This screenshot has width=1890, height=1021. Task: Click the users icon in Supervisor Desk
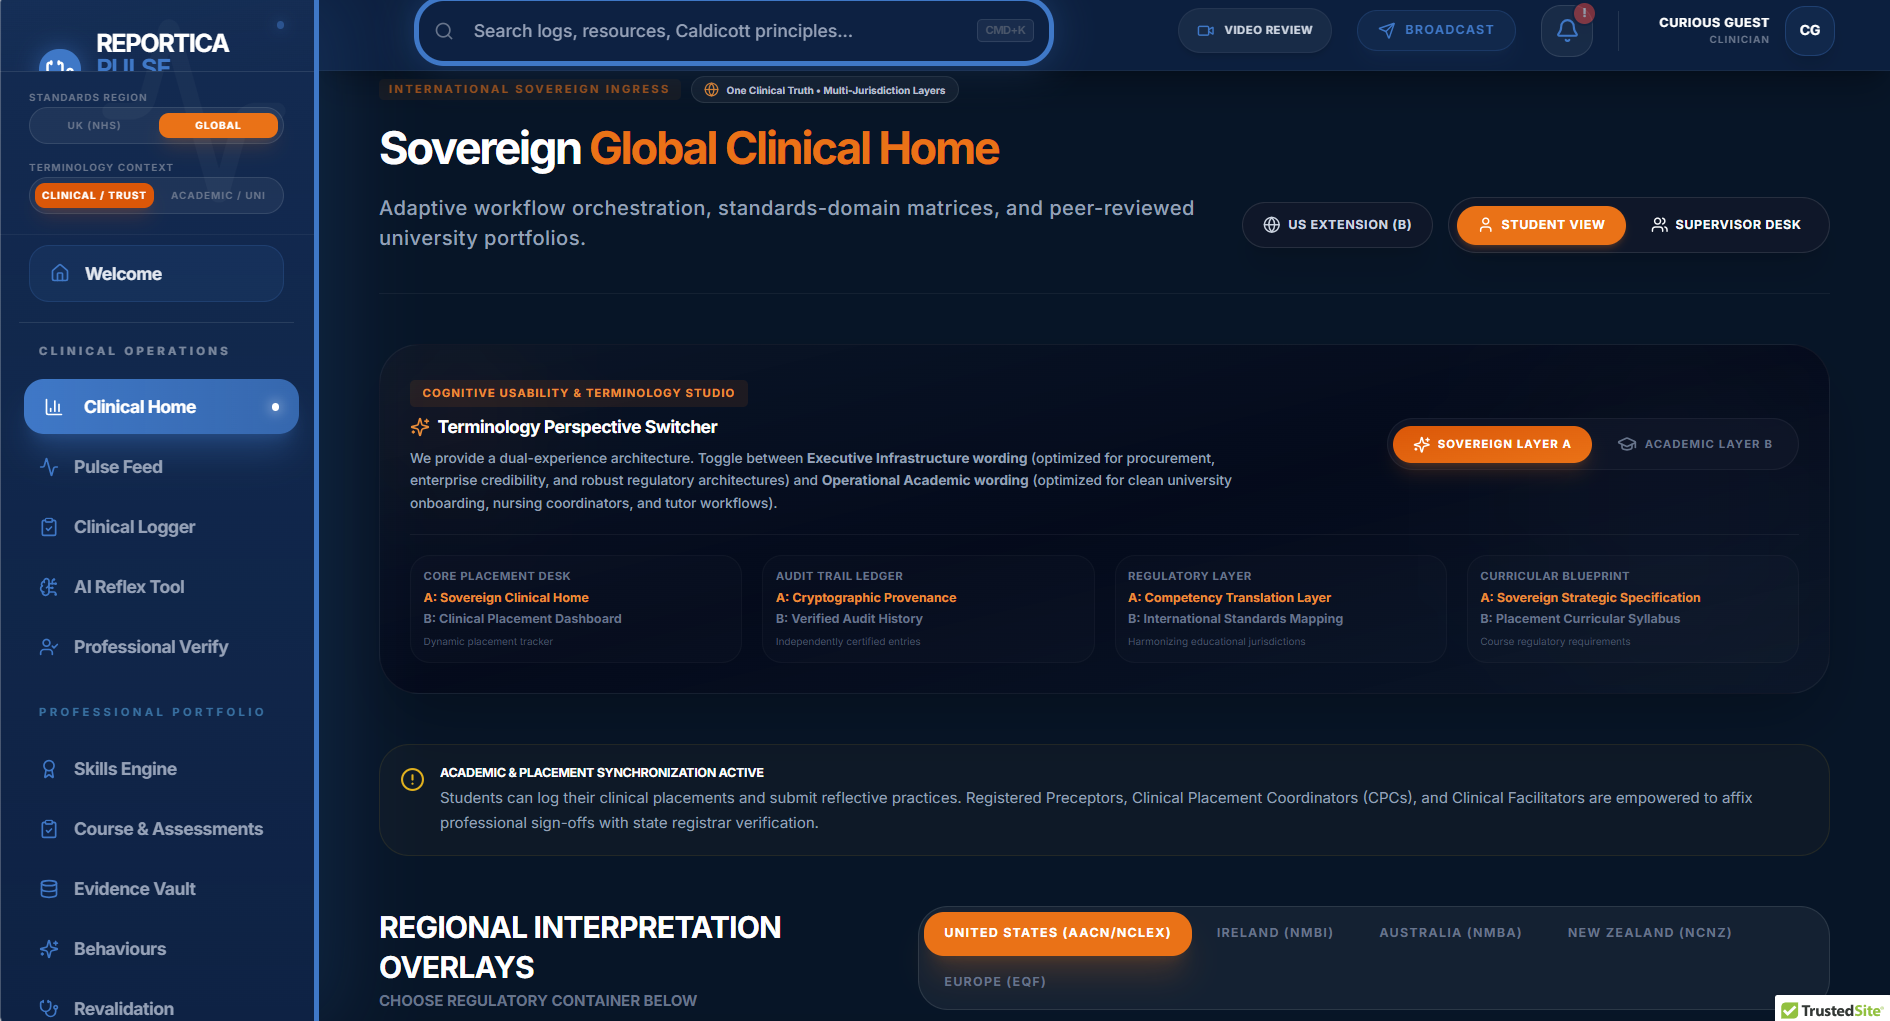pyautogui.click(x=1660, y=225)
